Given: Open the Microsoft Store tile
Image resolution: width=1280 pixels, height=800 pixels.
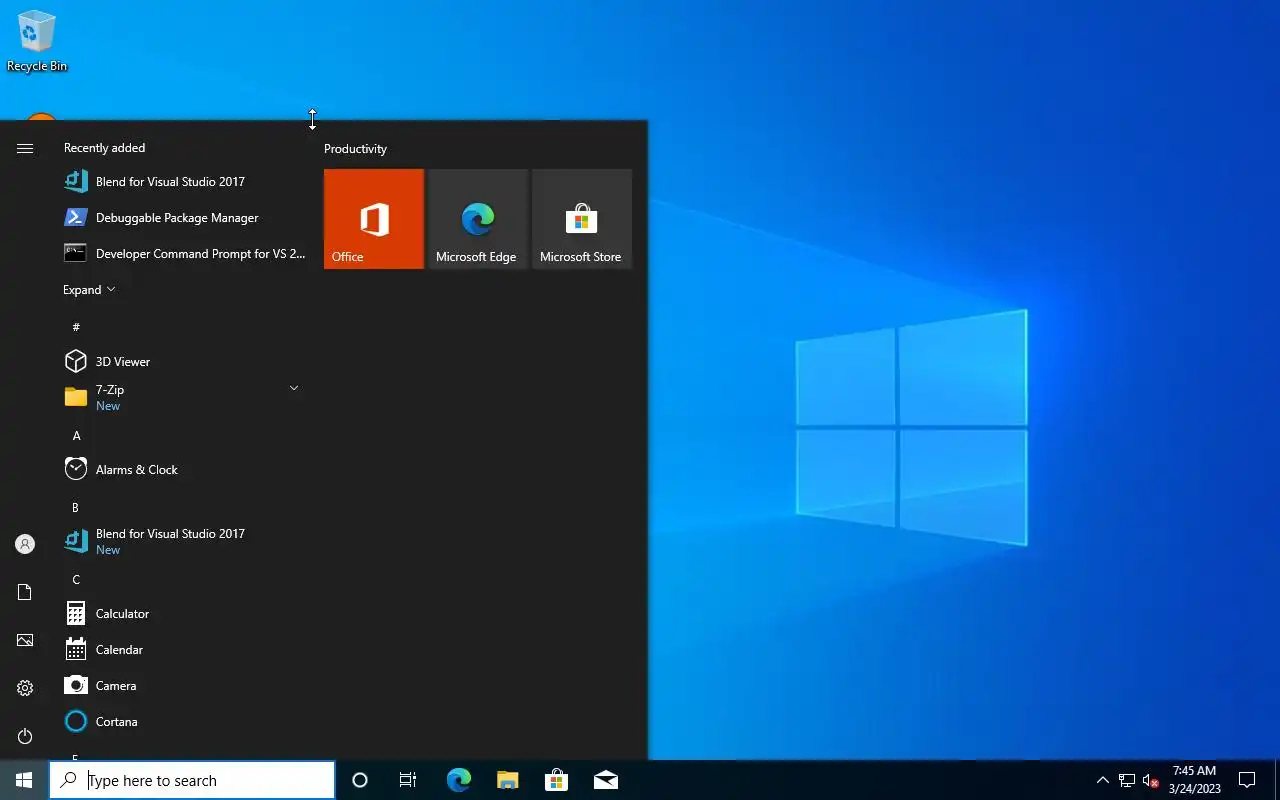Looking at the screenshot, I should click(582, 219).
